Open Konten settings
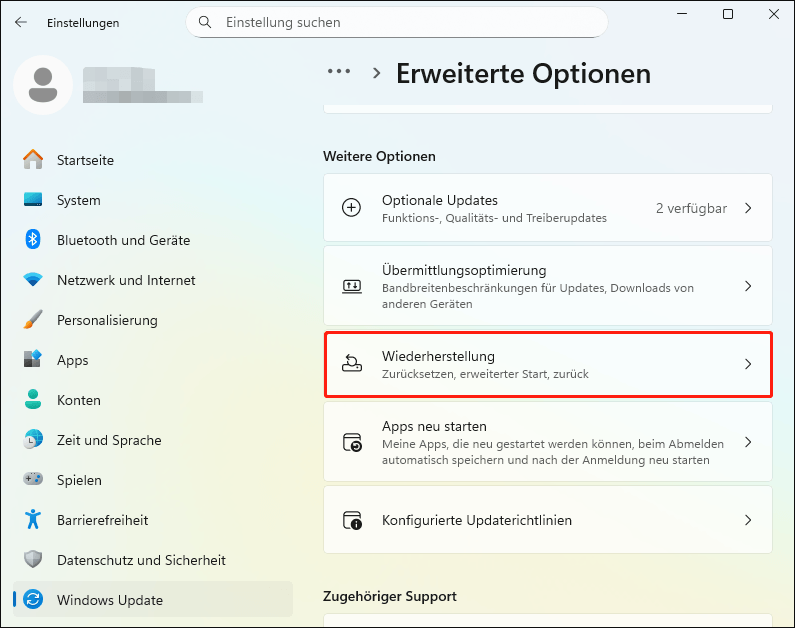Viewport: 795px width, 628px height. (153, 400)
